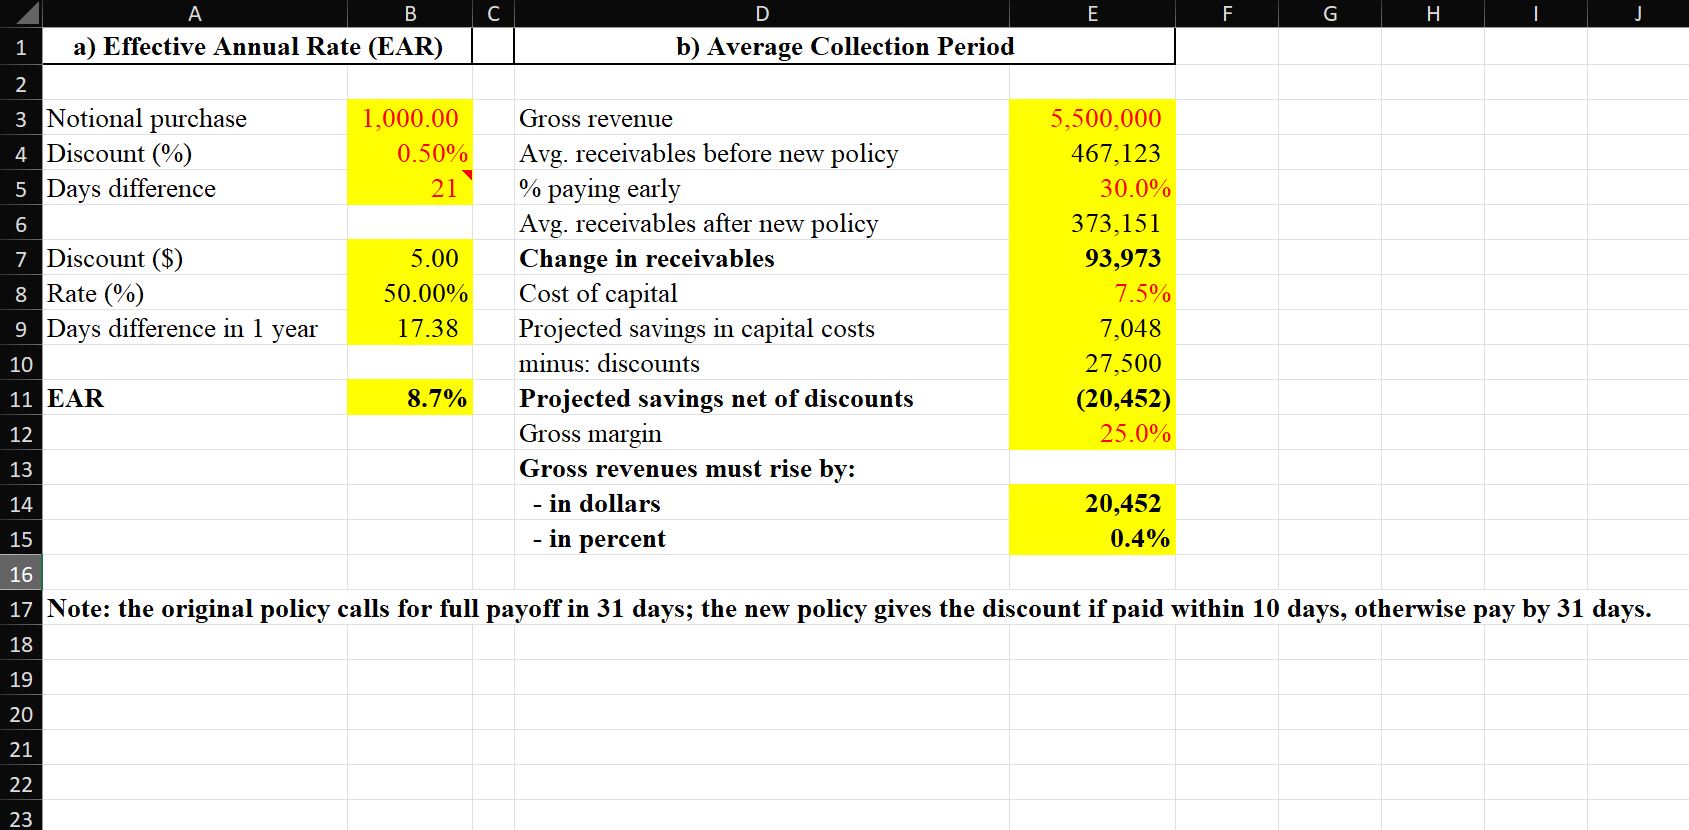
Task: Select row 1 header
Action: tap(21, 47)
